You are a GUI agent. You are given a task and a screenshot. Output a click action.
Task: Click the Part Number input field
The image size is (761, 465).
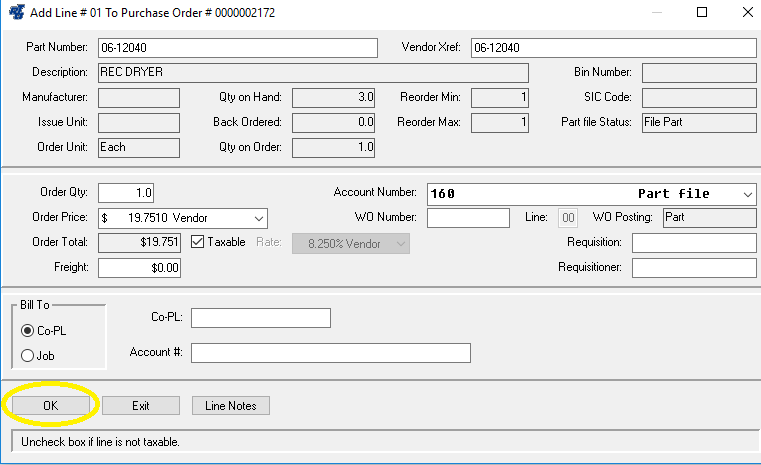point(237,48)
